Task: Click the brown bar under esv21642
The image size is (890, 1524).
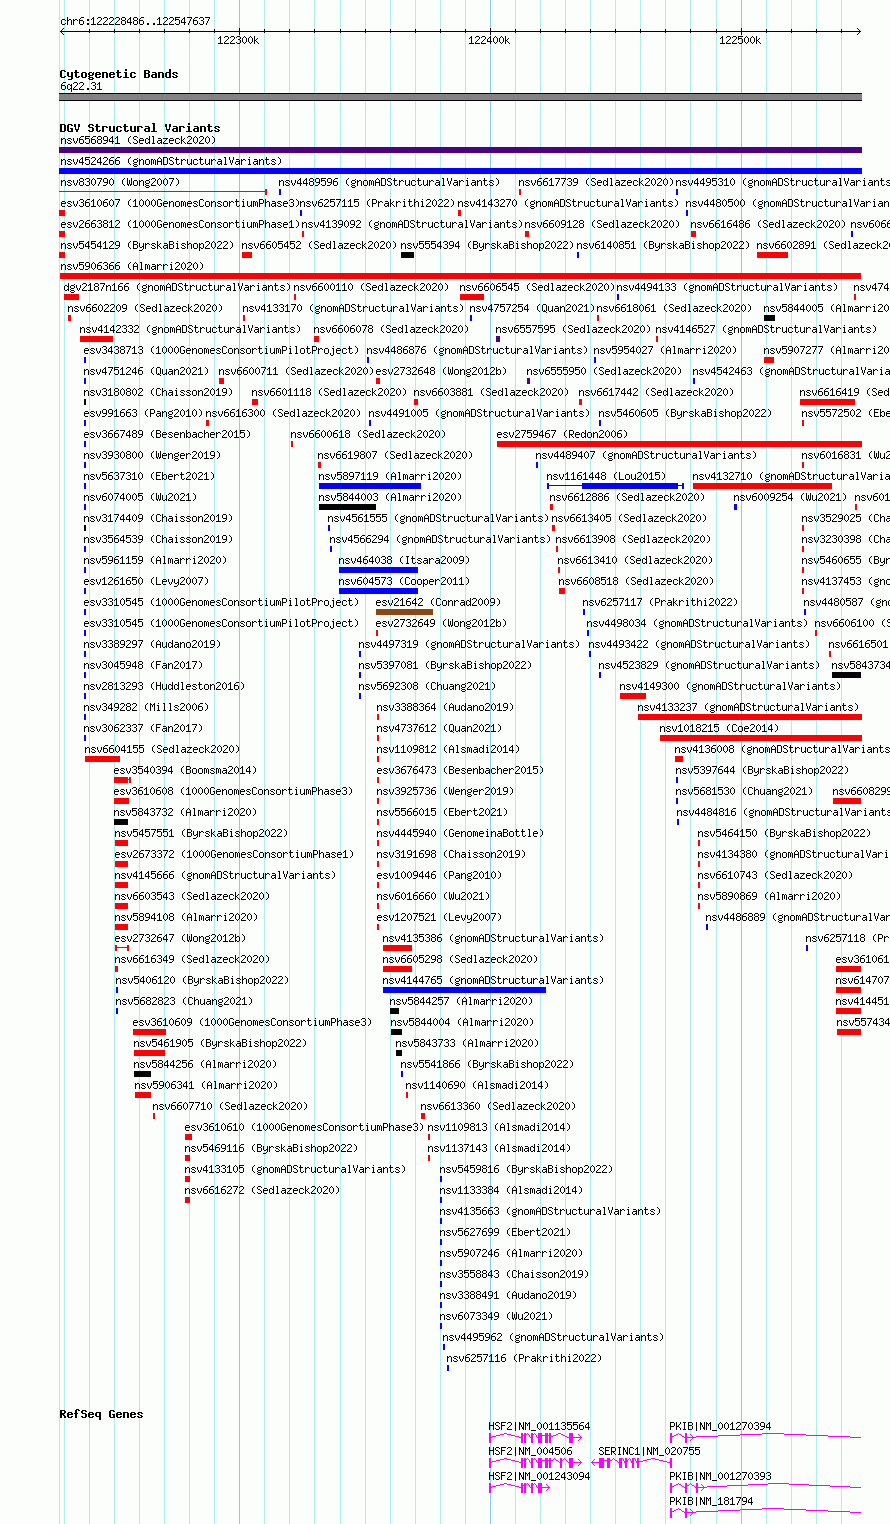Action: (x=404, y=612)
